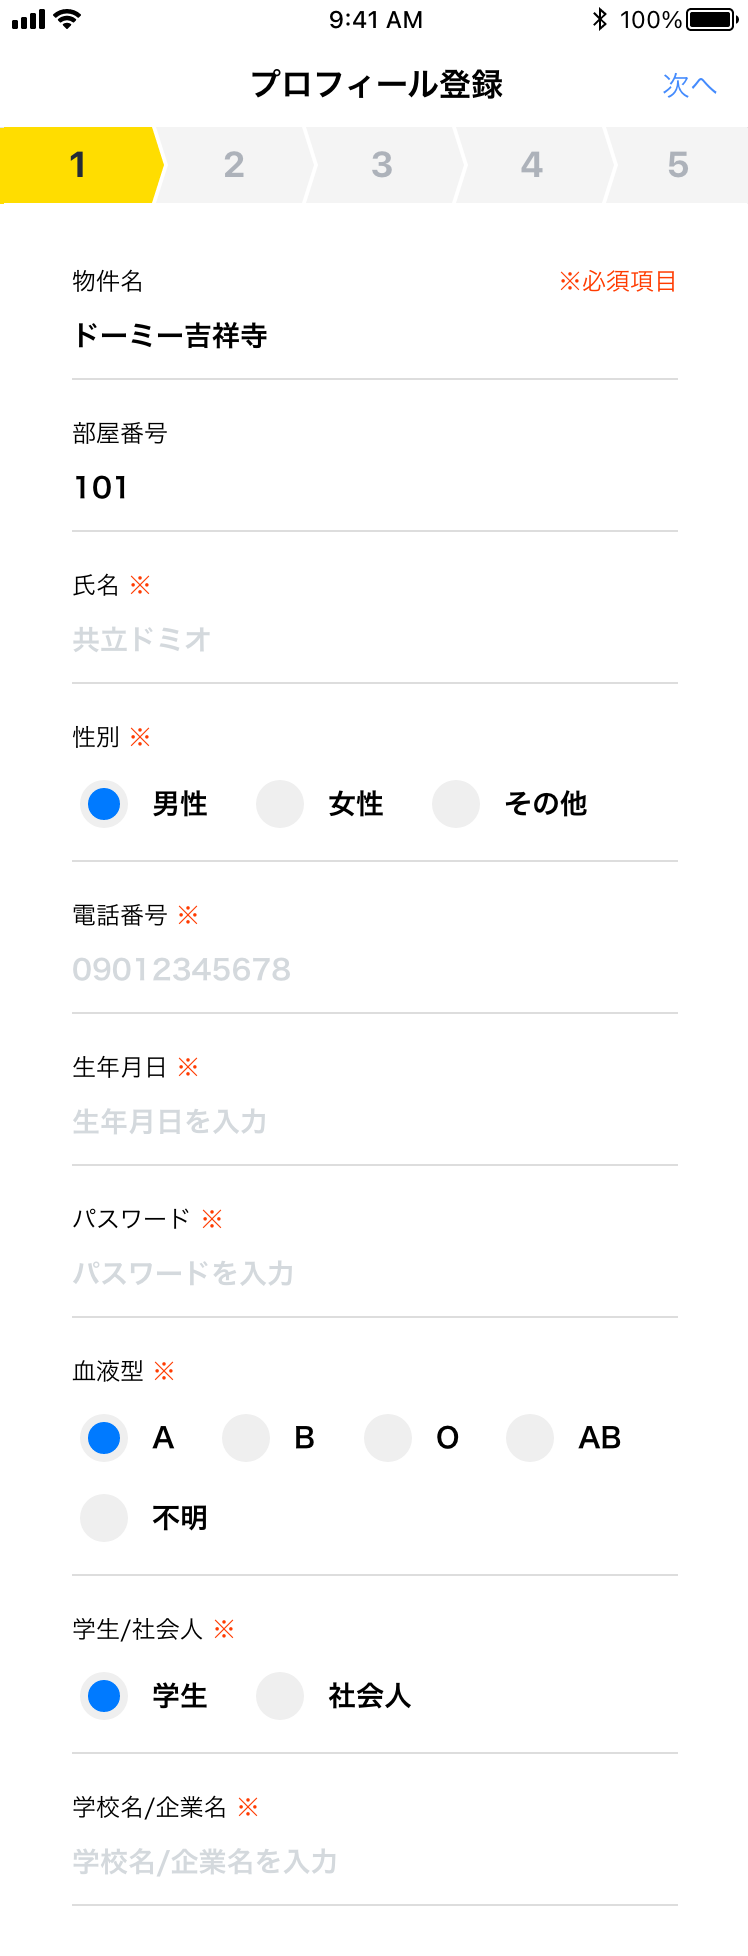Select the その他 gender option

[x=456, y=804]
